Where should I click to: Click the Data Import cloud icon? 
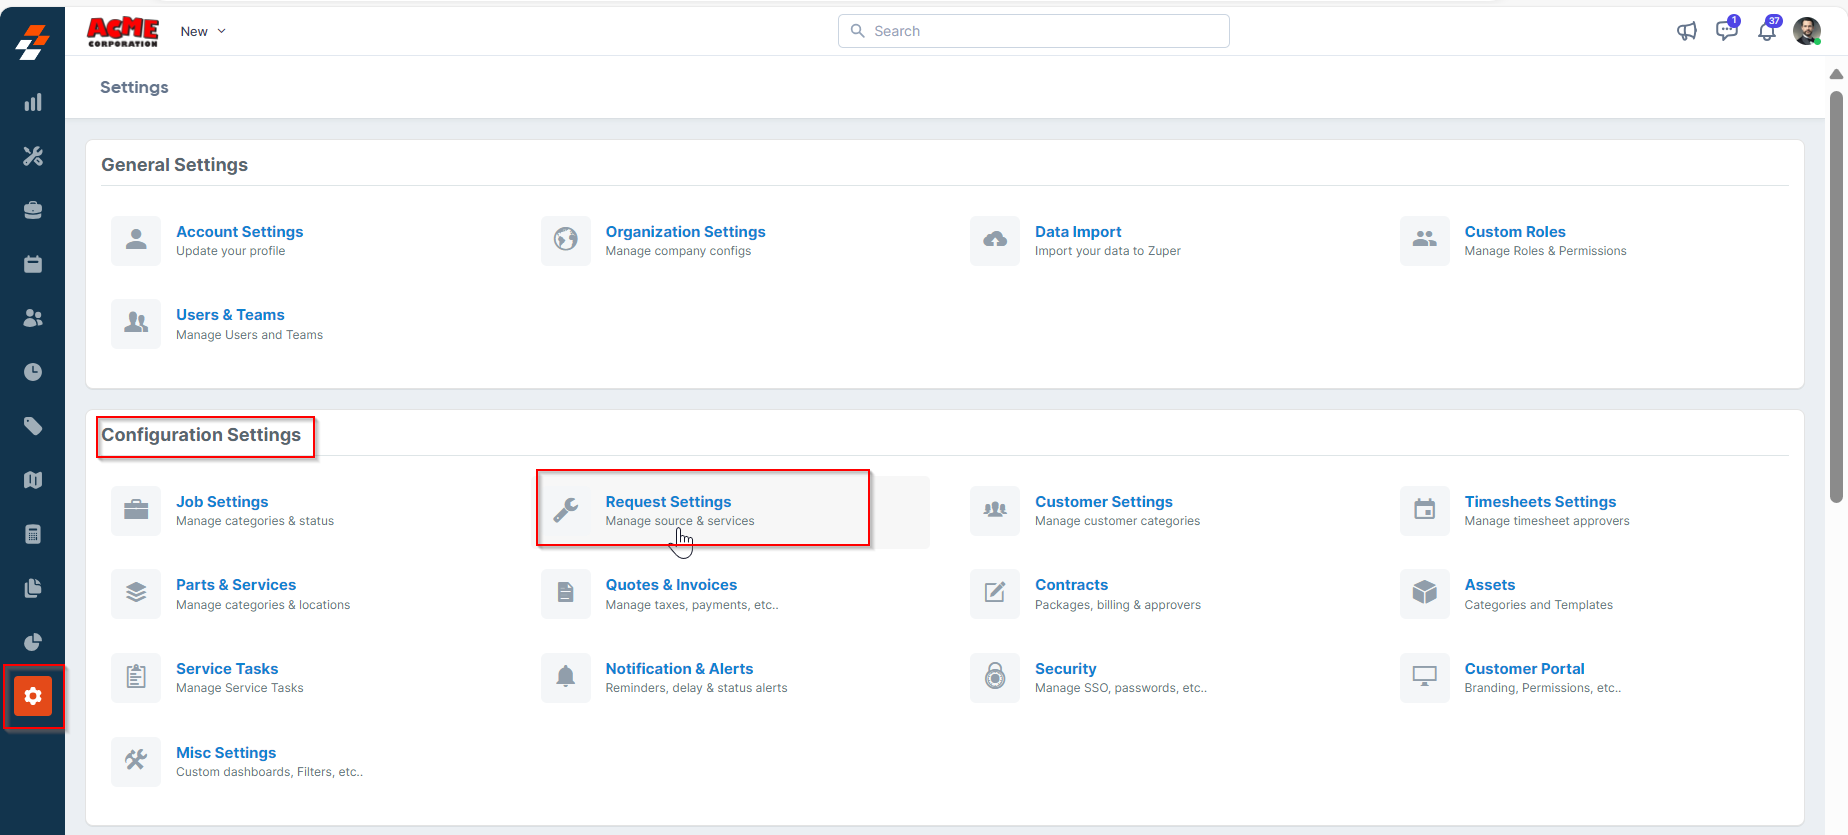coord(995,240)
